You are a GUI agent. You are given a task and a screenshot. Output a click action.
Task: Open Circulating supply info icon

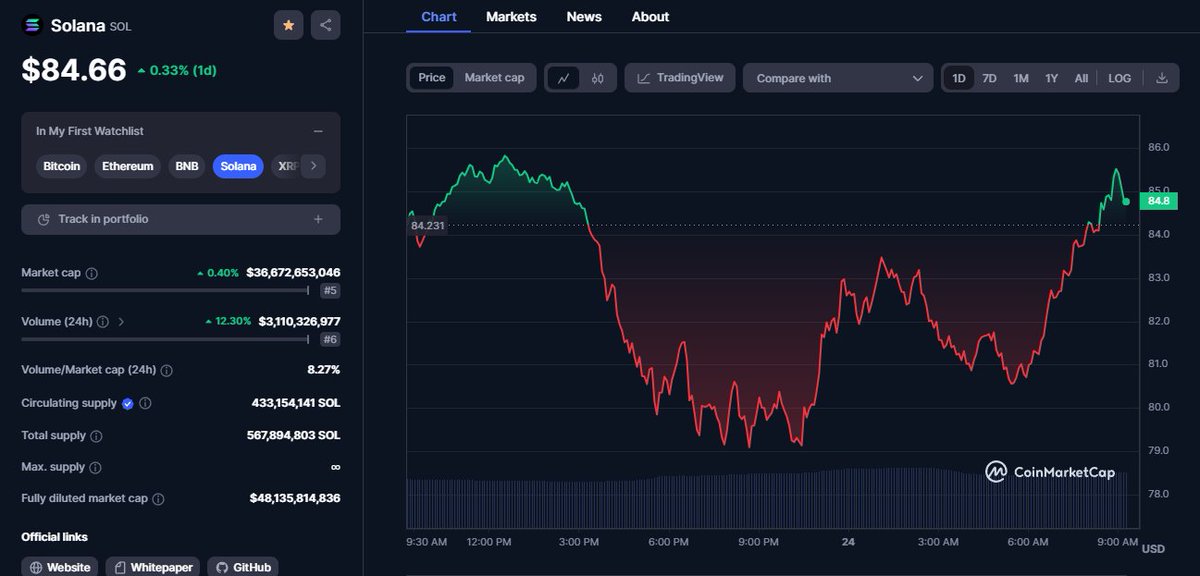(146, 403)
